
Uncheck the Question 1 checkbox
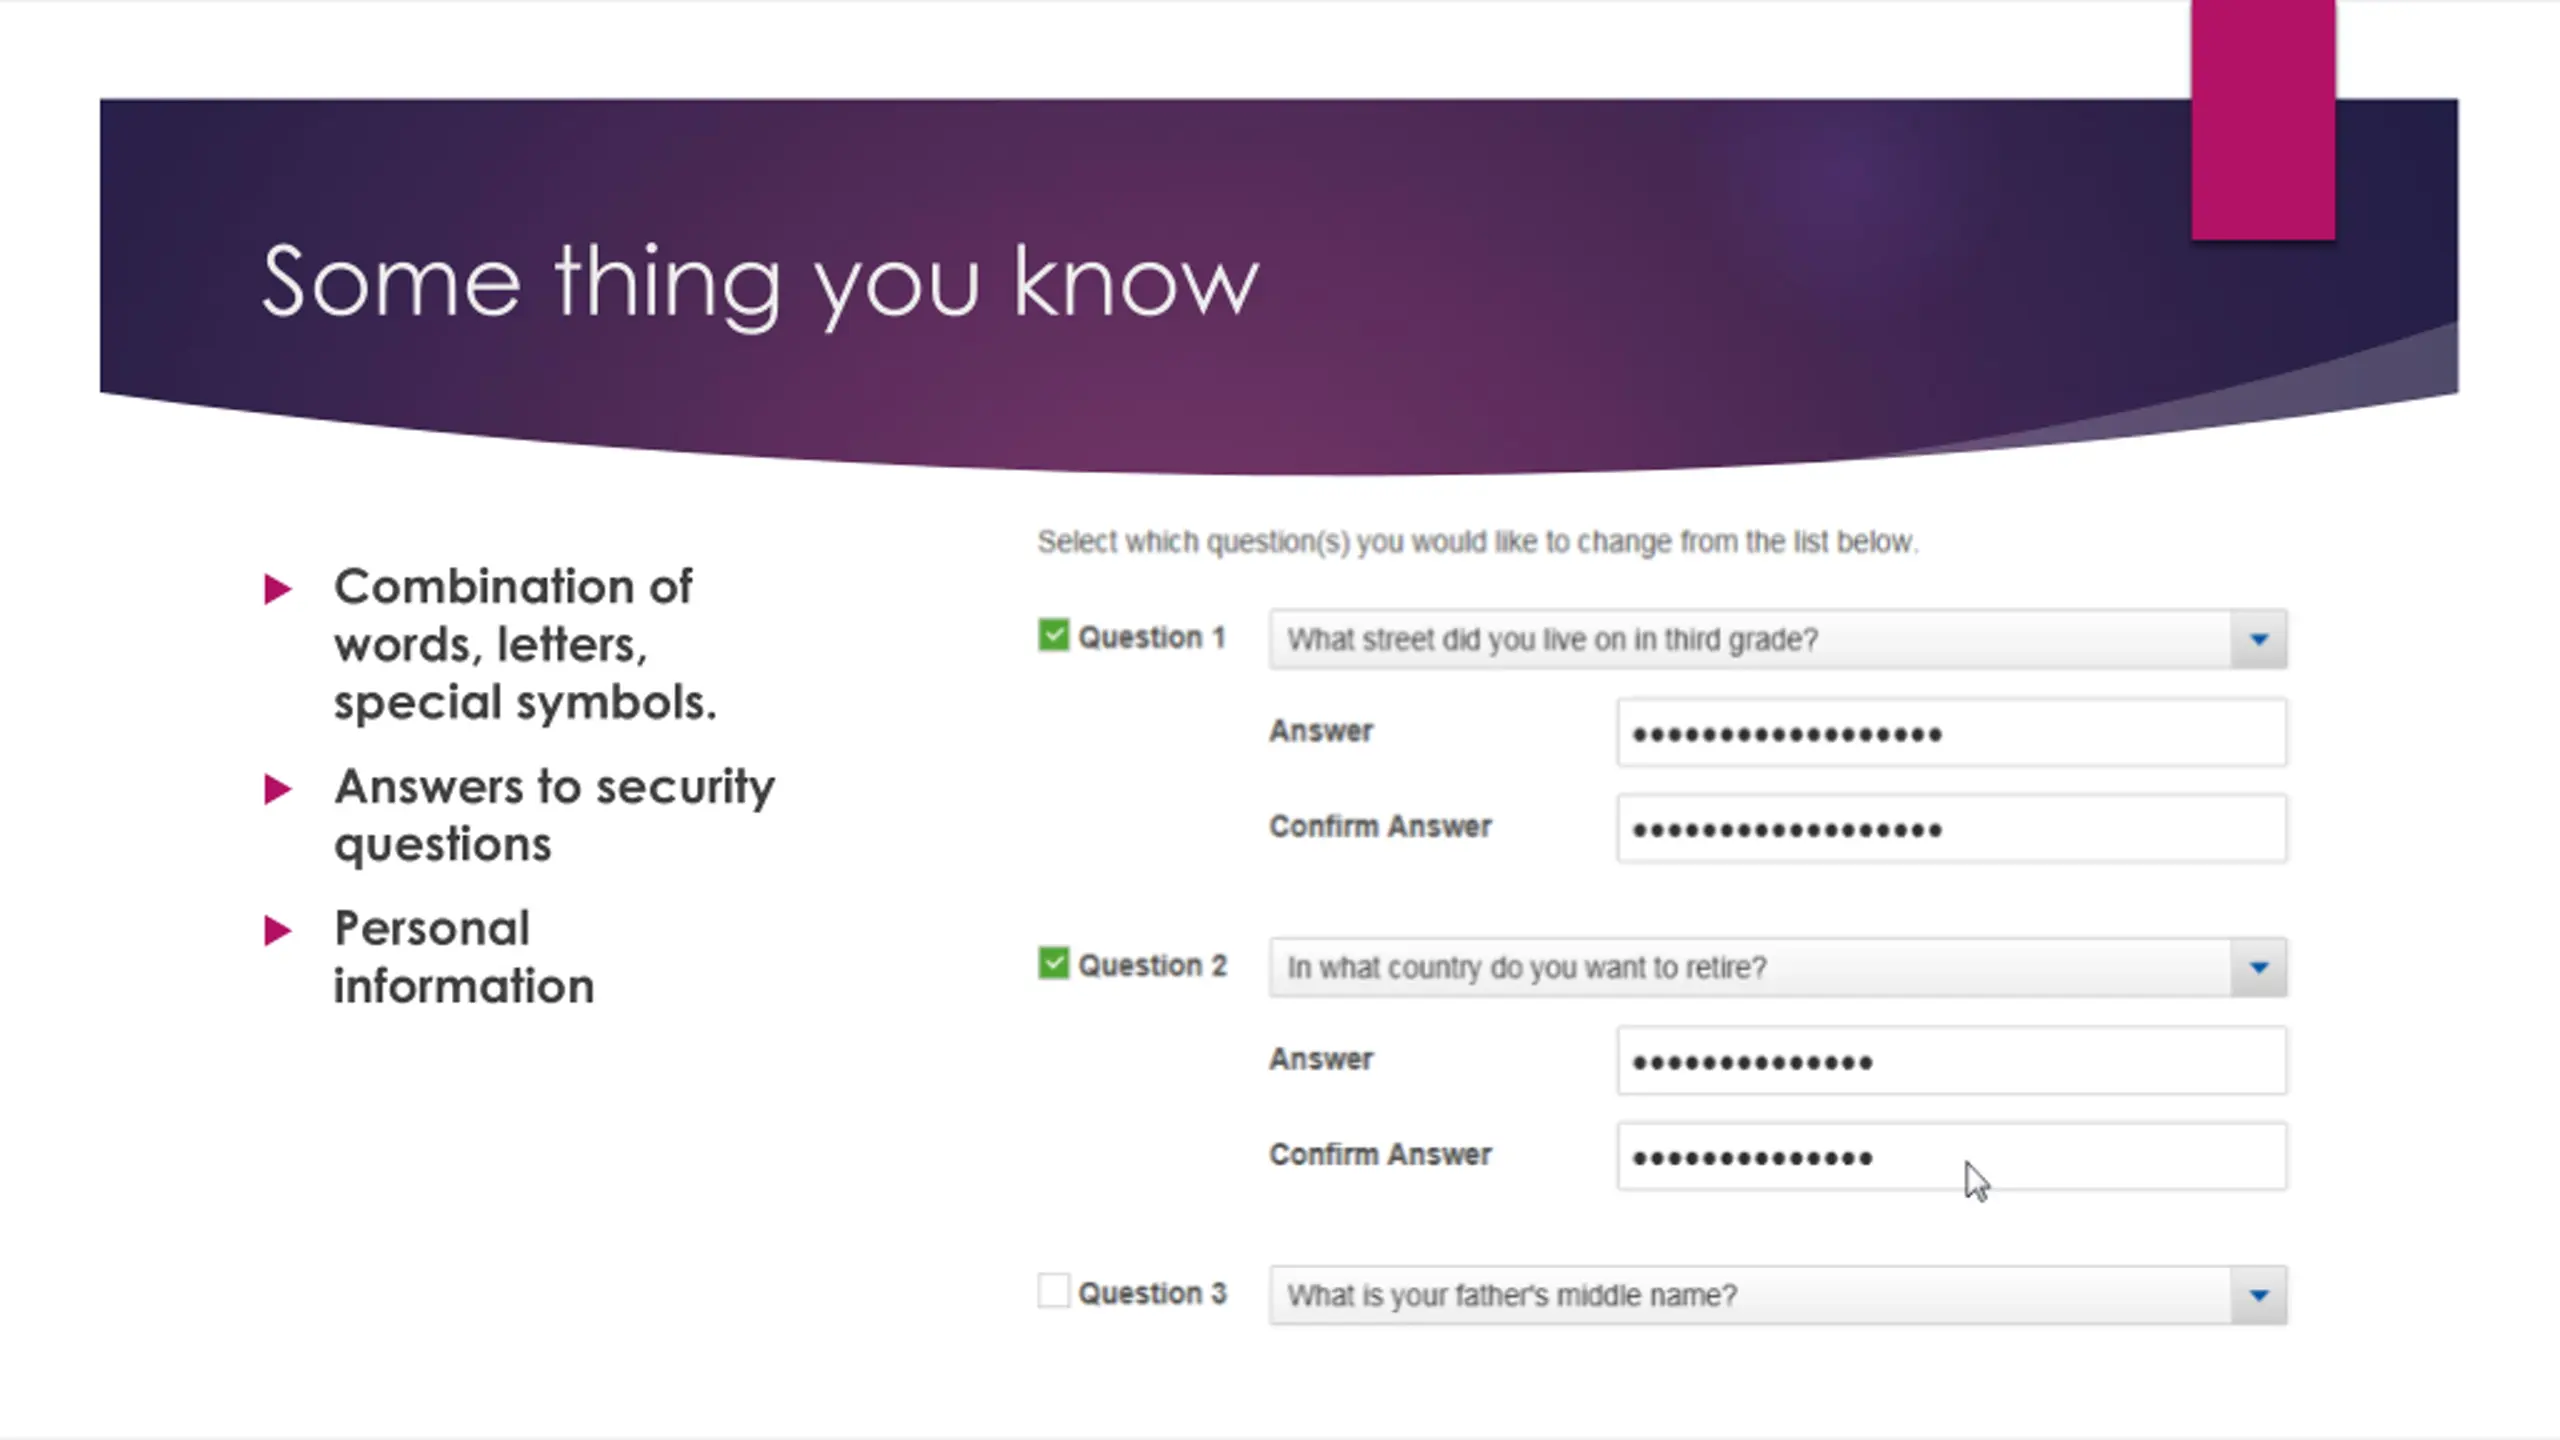[1053, 636]
